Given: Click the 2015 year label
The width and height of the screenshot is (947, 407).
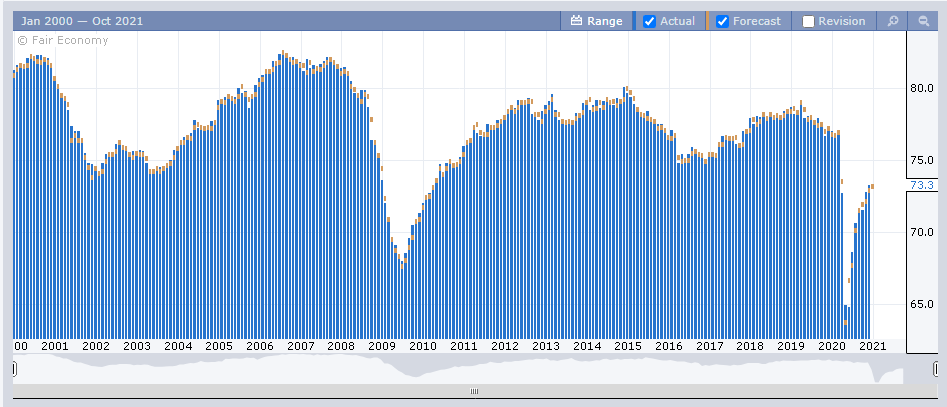Looking at the screenshot, I should pyautogui.click(x=628, y=347).
